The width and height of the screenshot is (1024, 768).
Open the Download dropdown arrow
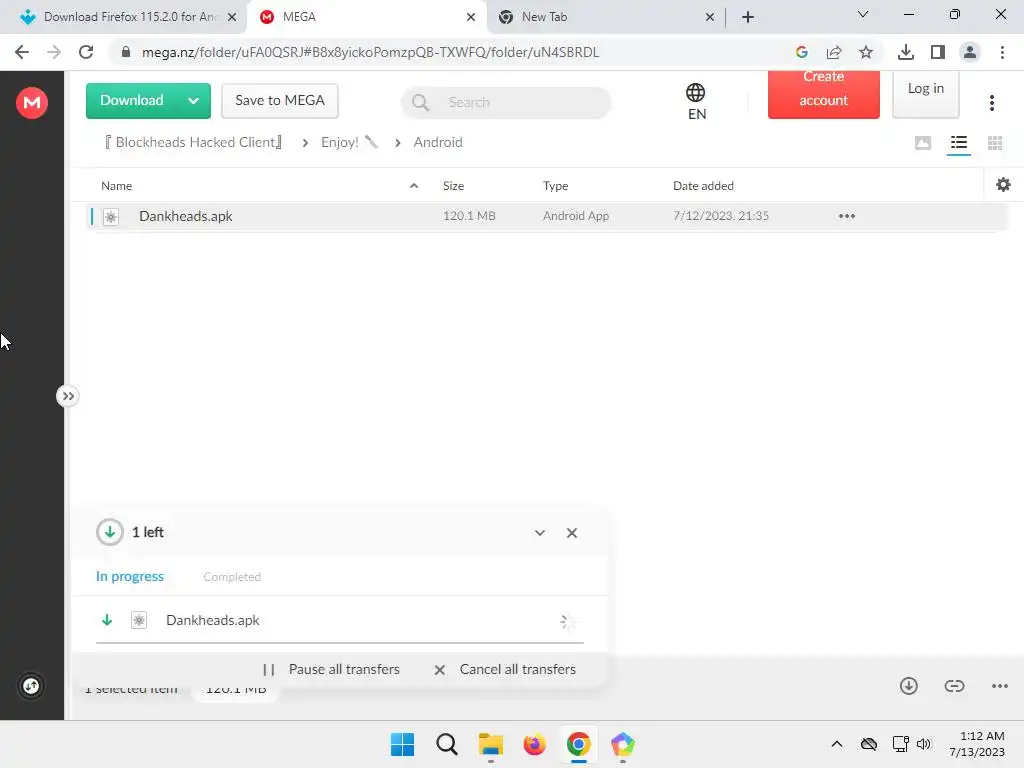193,101
